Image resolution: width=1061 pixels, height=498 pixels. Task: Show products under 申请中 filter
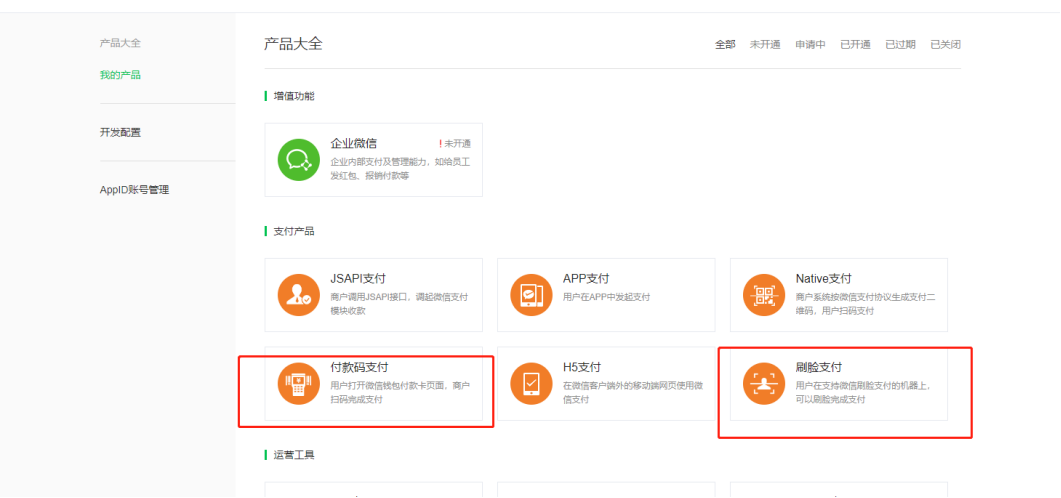(x=810, y=45)
